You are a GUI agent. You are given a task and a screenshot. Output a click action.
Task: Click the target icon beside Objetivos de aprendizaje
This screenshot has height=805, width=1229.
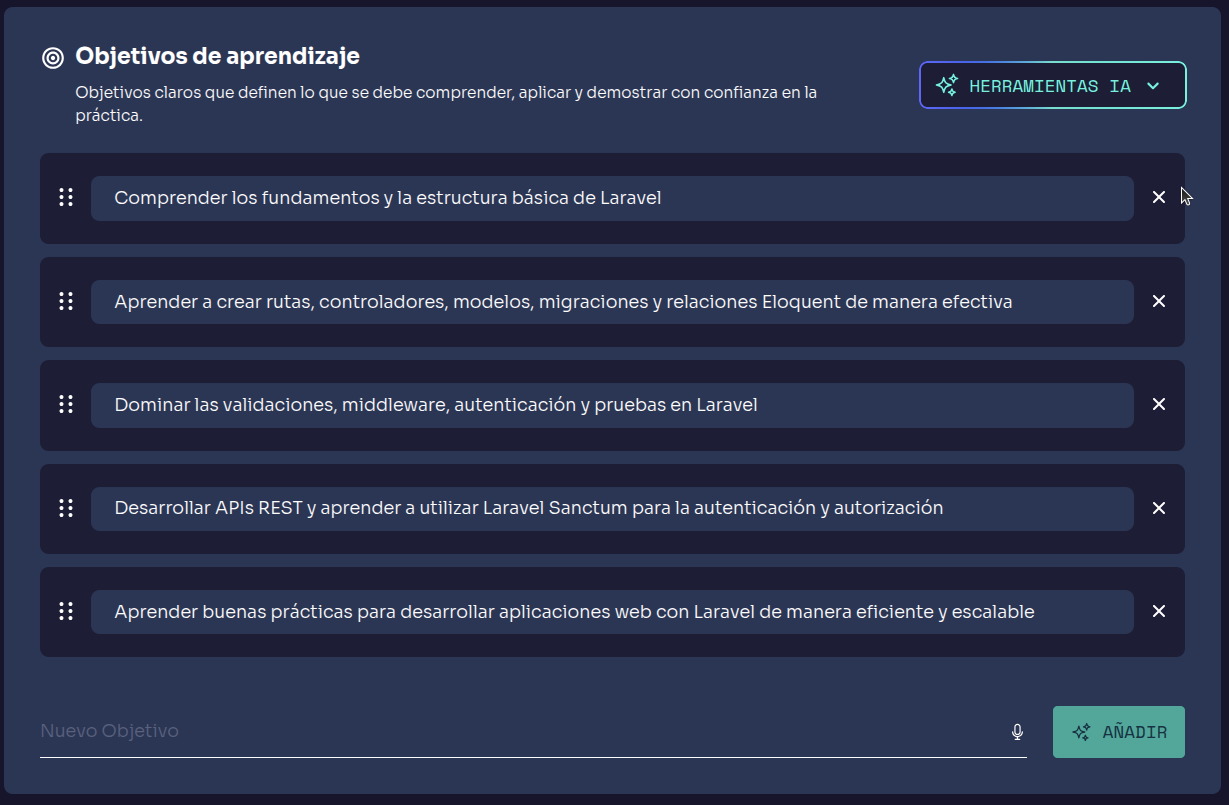click(53, 57)
